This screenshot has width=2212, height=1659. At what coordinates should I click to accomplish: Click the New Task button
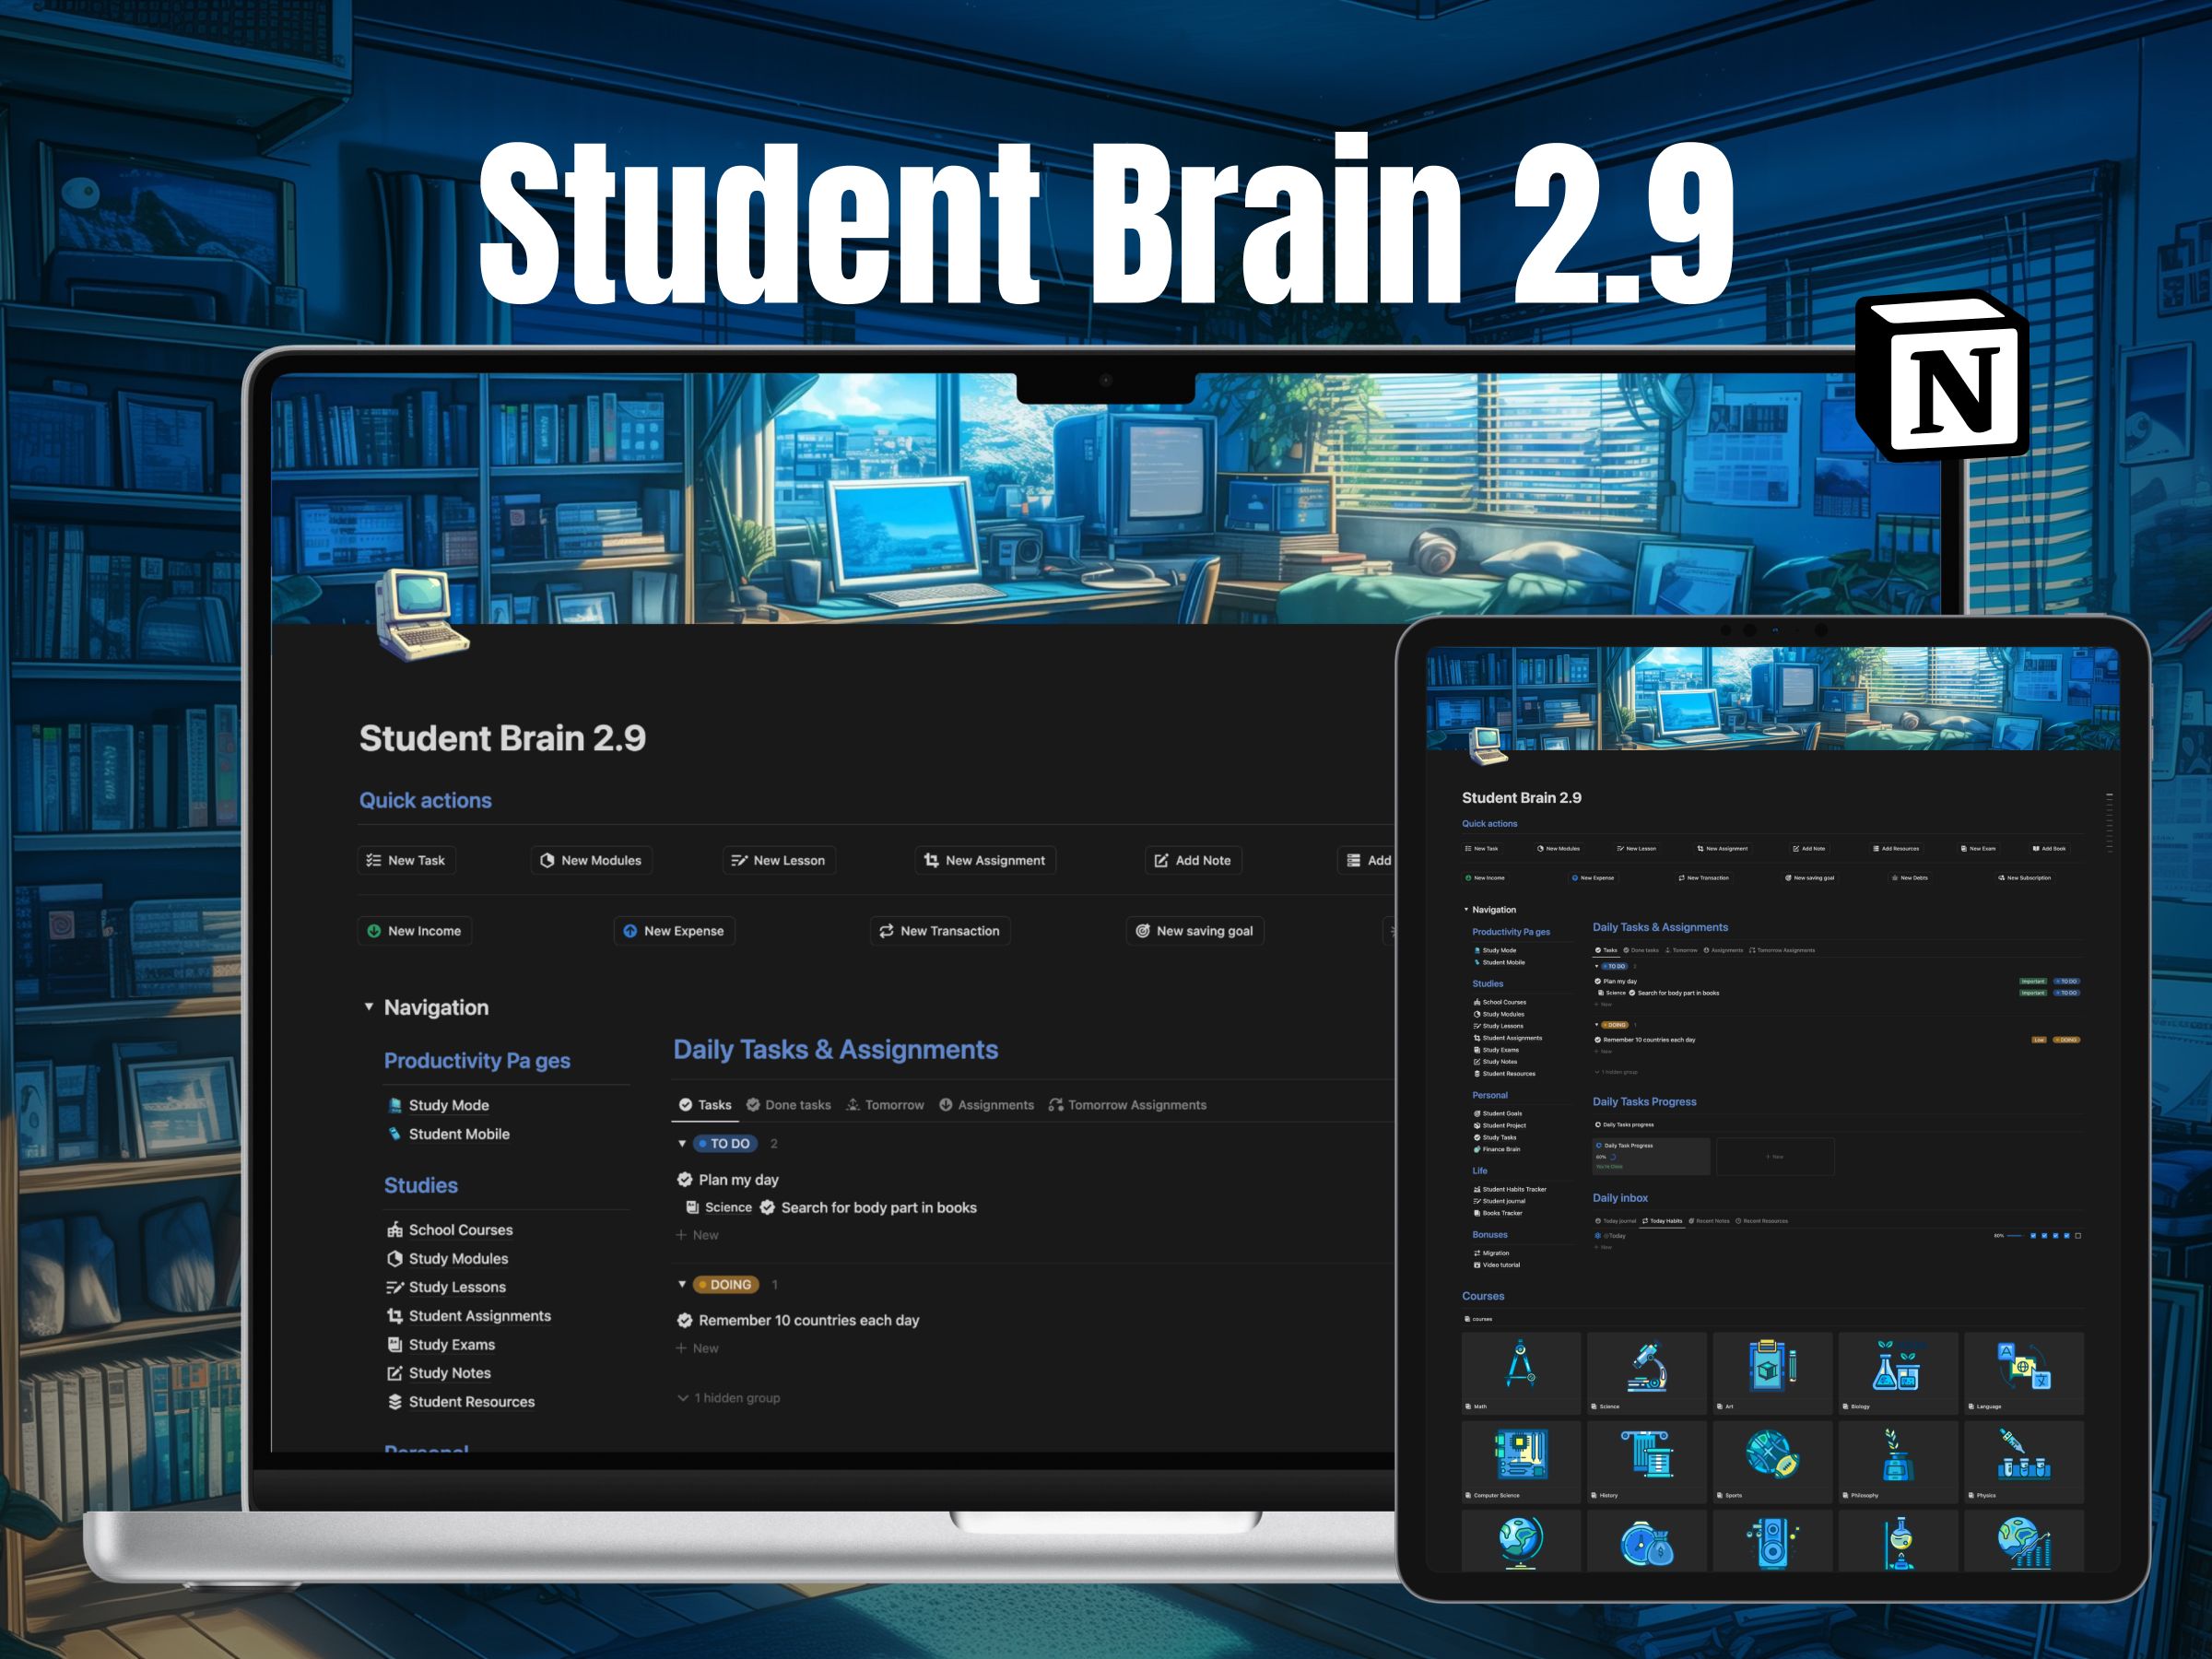pos(406,860)
